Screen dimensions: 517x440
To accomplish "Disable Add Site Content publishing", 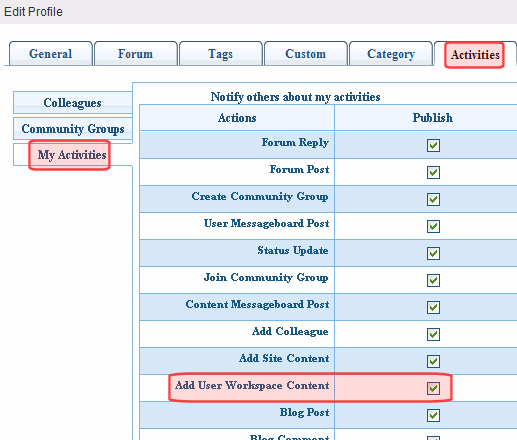I will pyautogui.click(x=433, y=361).
